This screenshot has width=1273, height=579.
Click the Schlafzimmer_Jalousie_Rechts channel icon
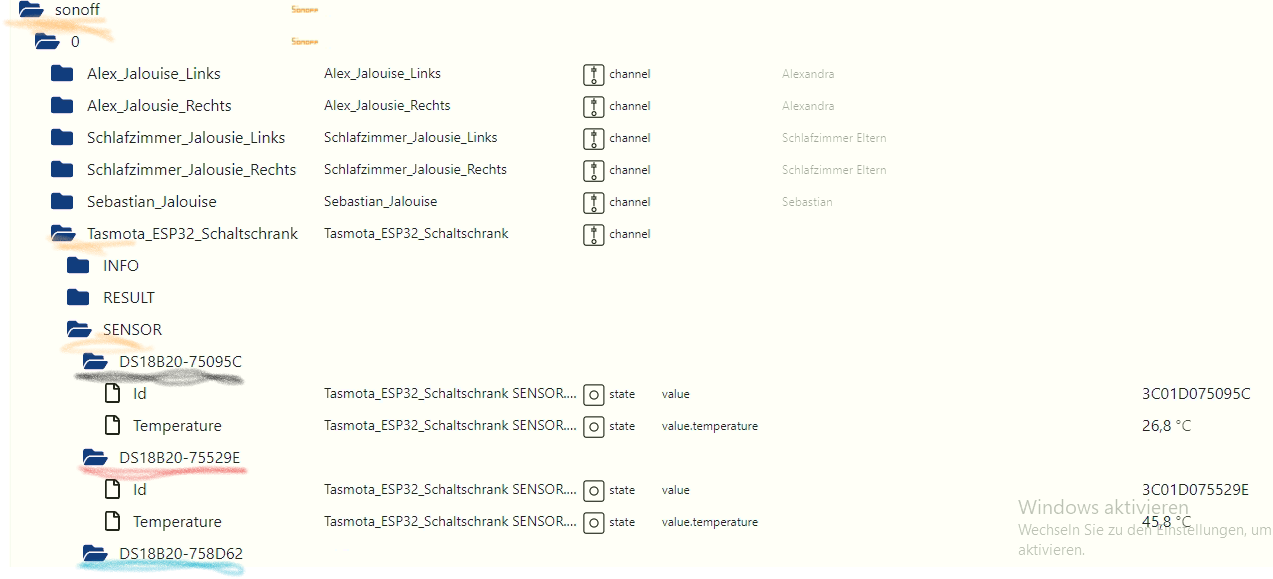tap(594, 170)
